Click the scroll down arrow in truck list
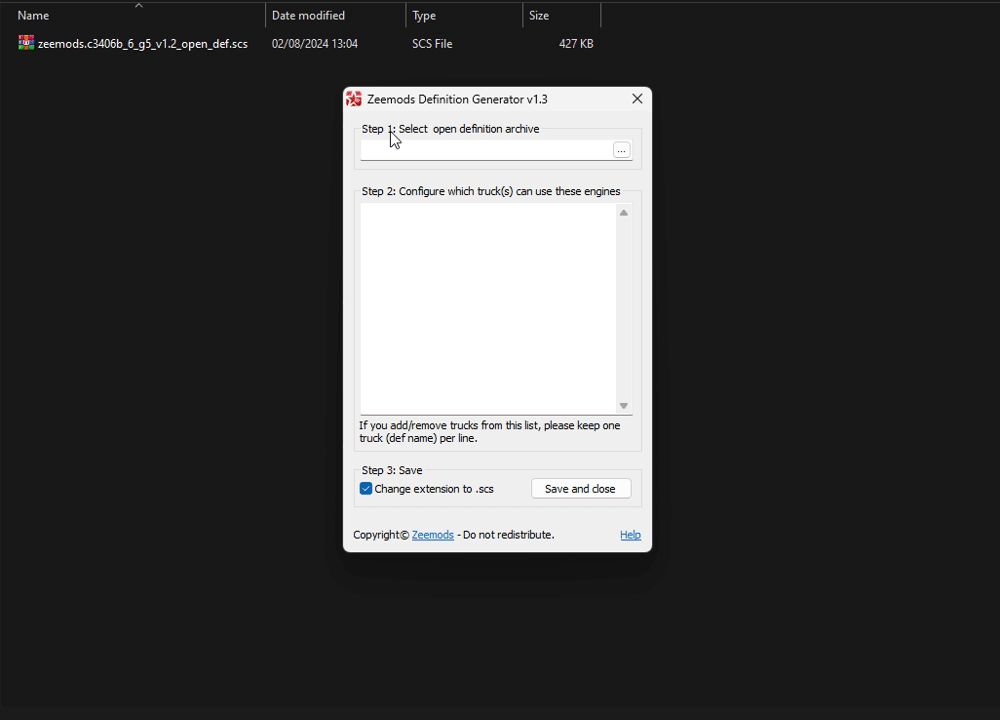The image size is (1000, 720). [624, 406]
